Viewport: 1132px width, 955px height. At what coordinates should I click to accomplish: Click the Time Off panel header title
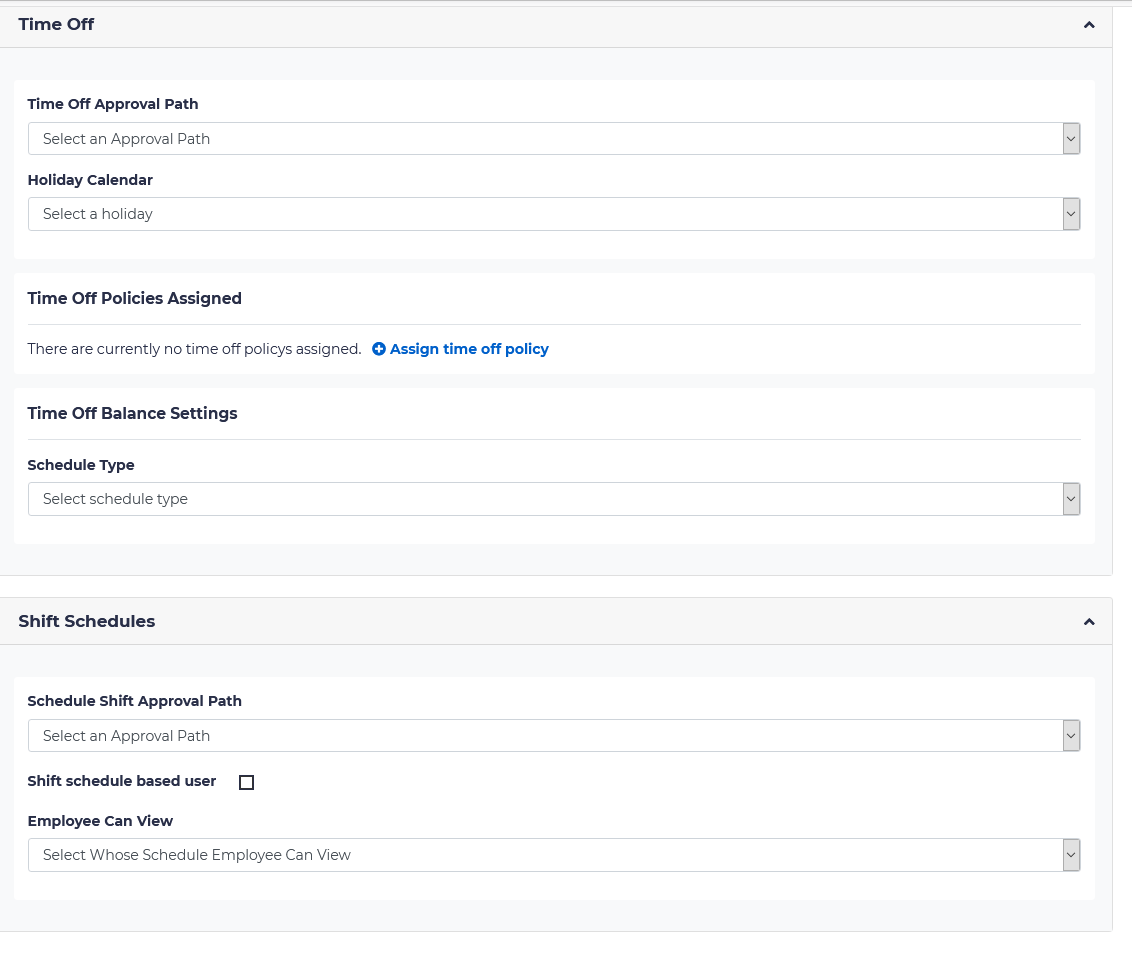pos(56,24)
